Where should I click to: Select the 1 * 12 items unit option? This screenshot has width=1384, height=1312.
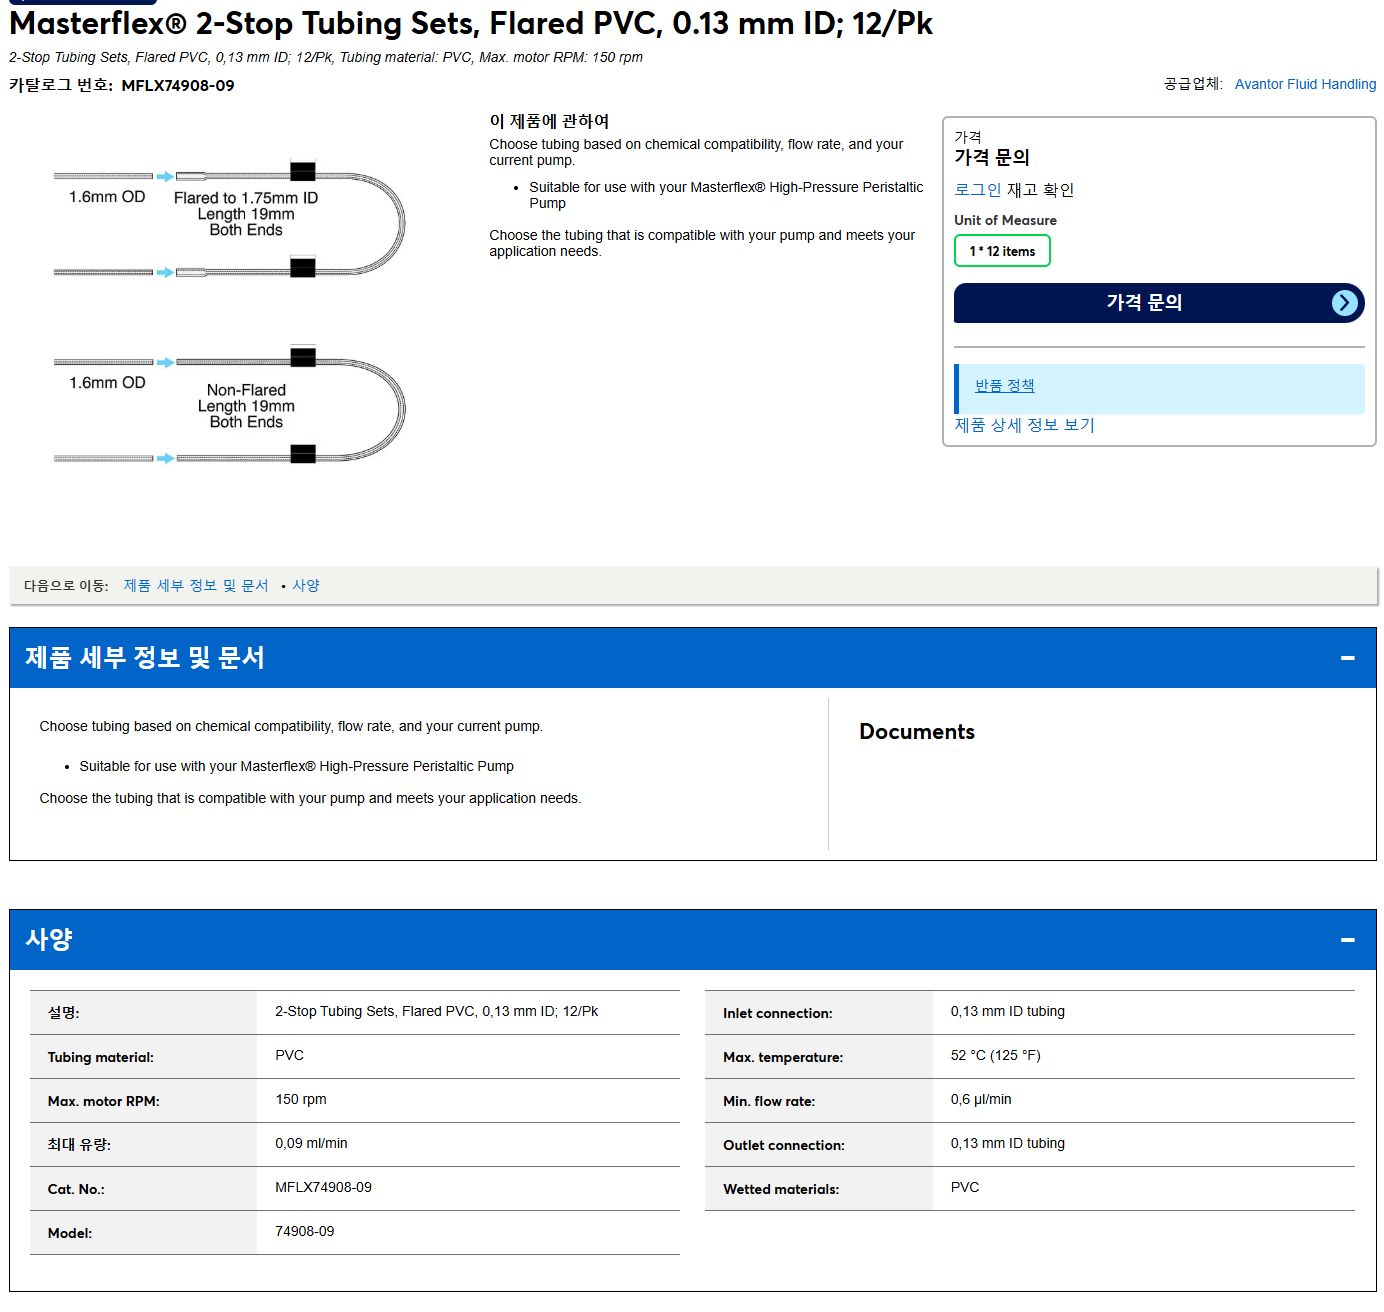(1002, 251)
